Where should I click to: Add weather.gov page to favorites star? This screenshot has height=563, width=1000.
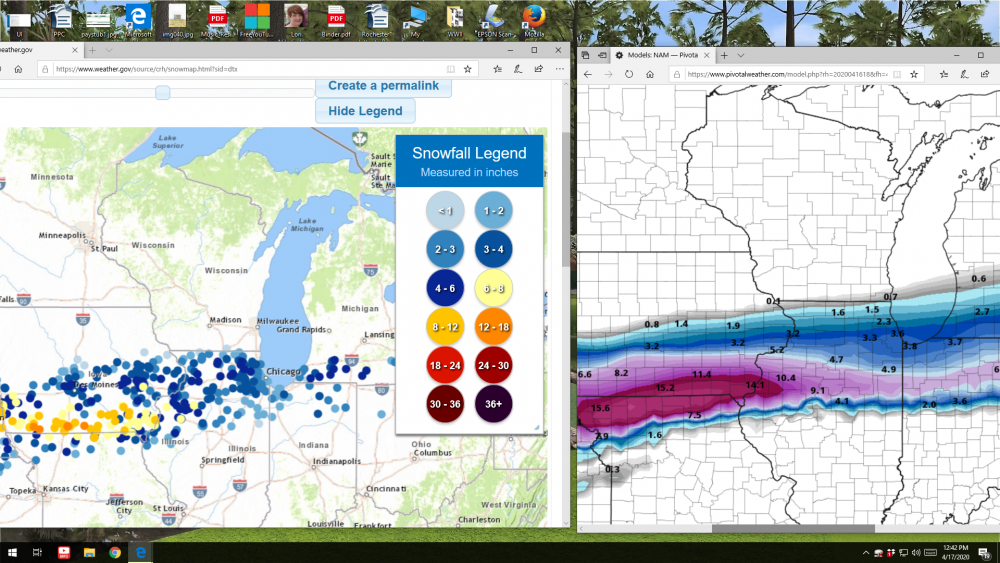point(467,69)
